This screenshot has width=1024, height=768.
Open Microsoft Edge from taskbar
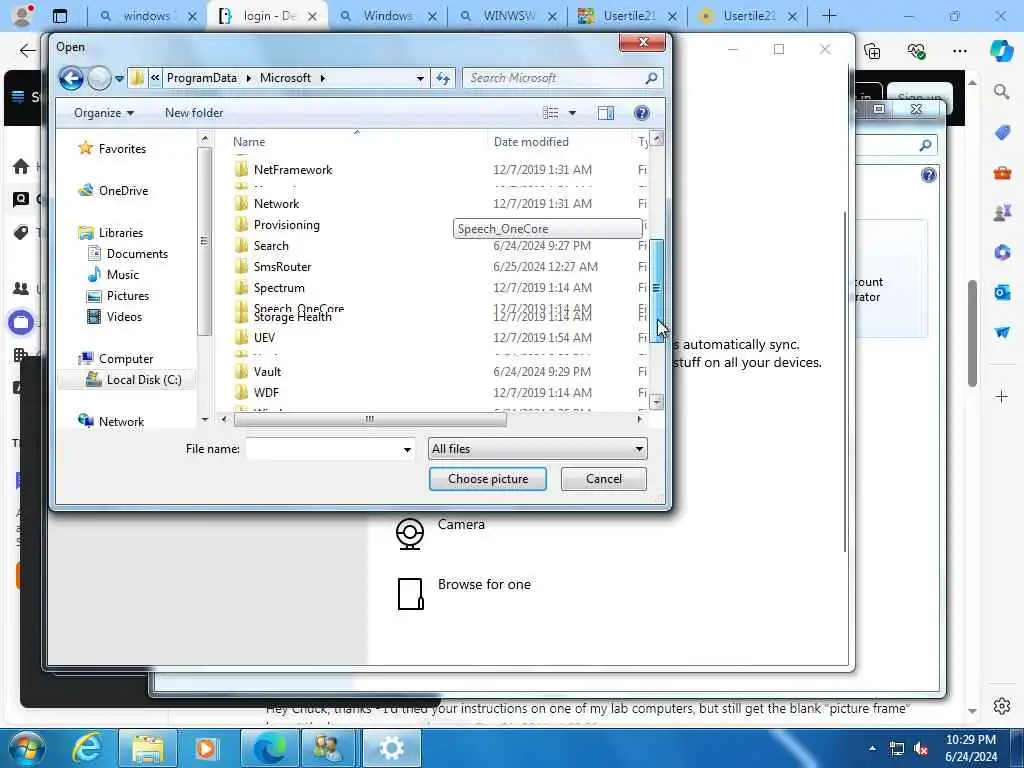tap(270, 749)
